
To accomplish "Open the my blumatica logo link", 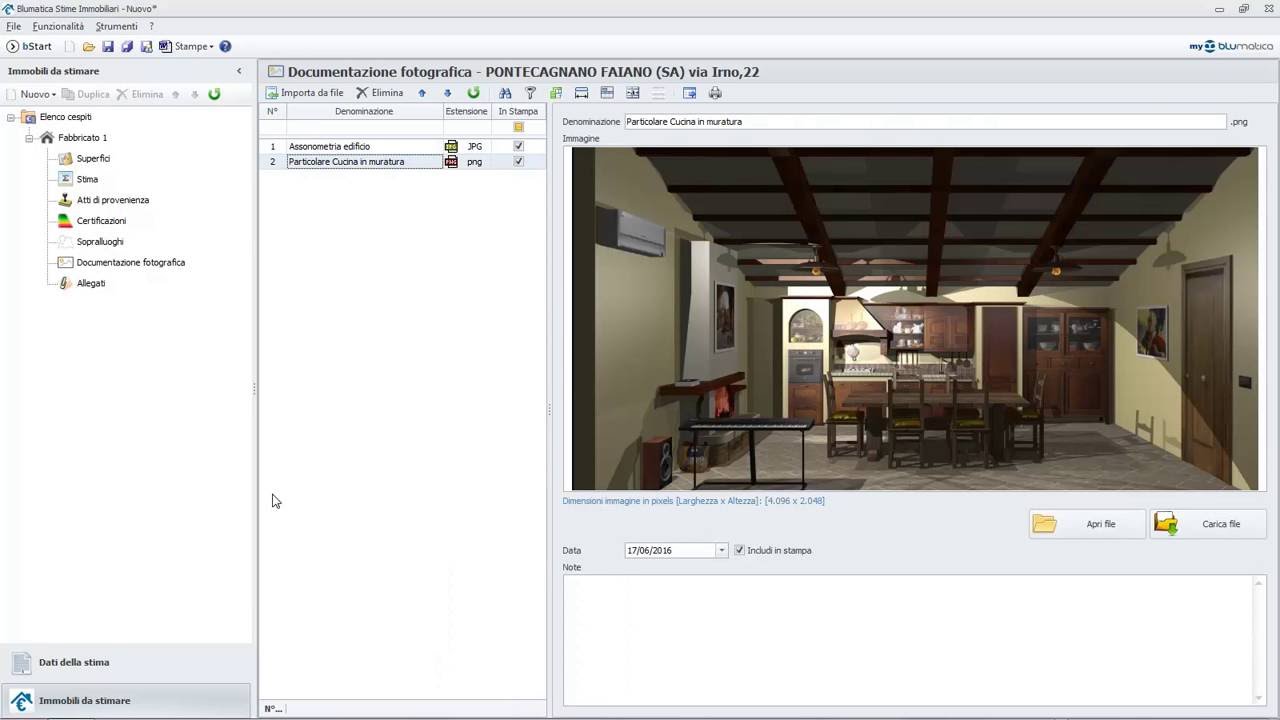I will pyautogui.click(x=1231, y=46).
